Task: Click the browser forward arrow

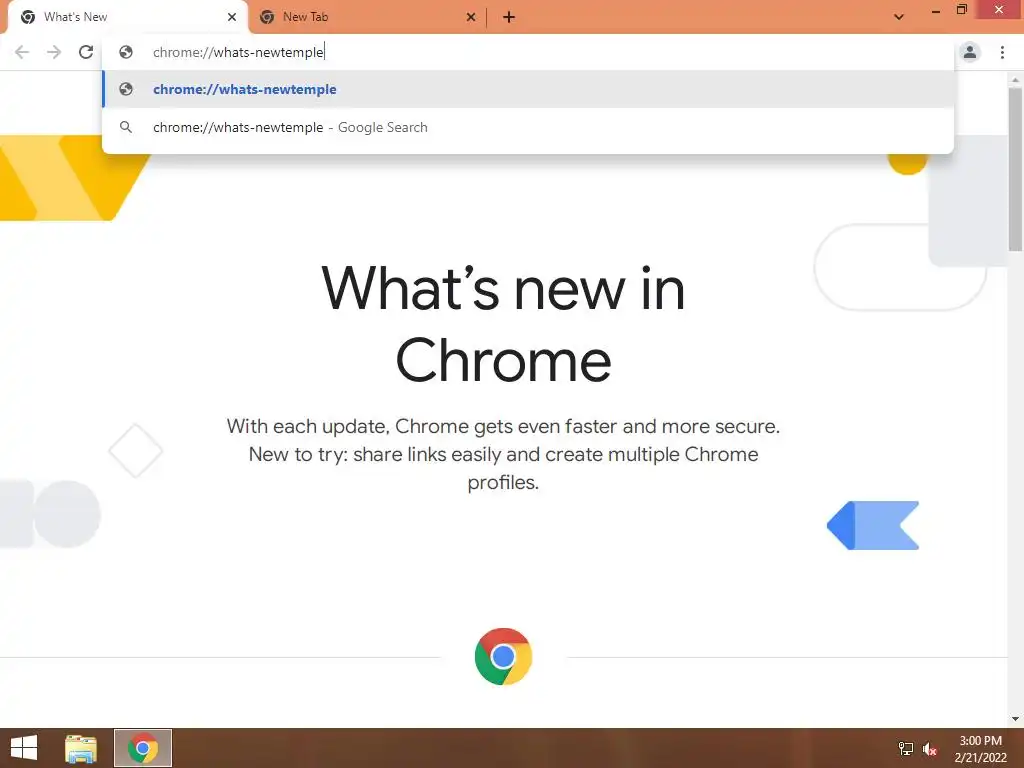Action: tap(54, 52)
